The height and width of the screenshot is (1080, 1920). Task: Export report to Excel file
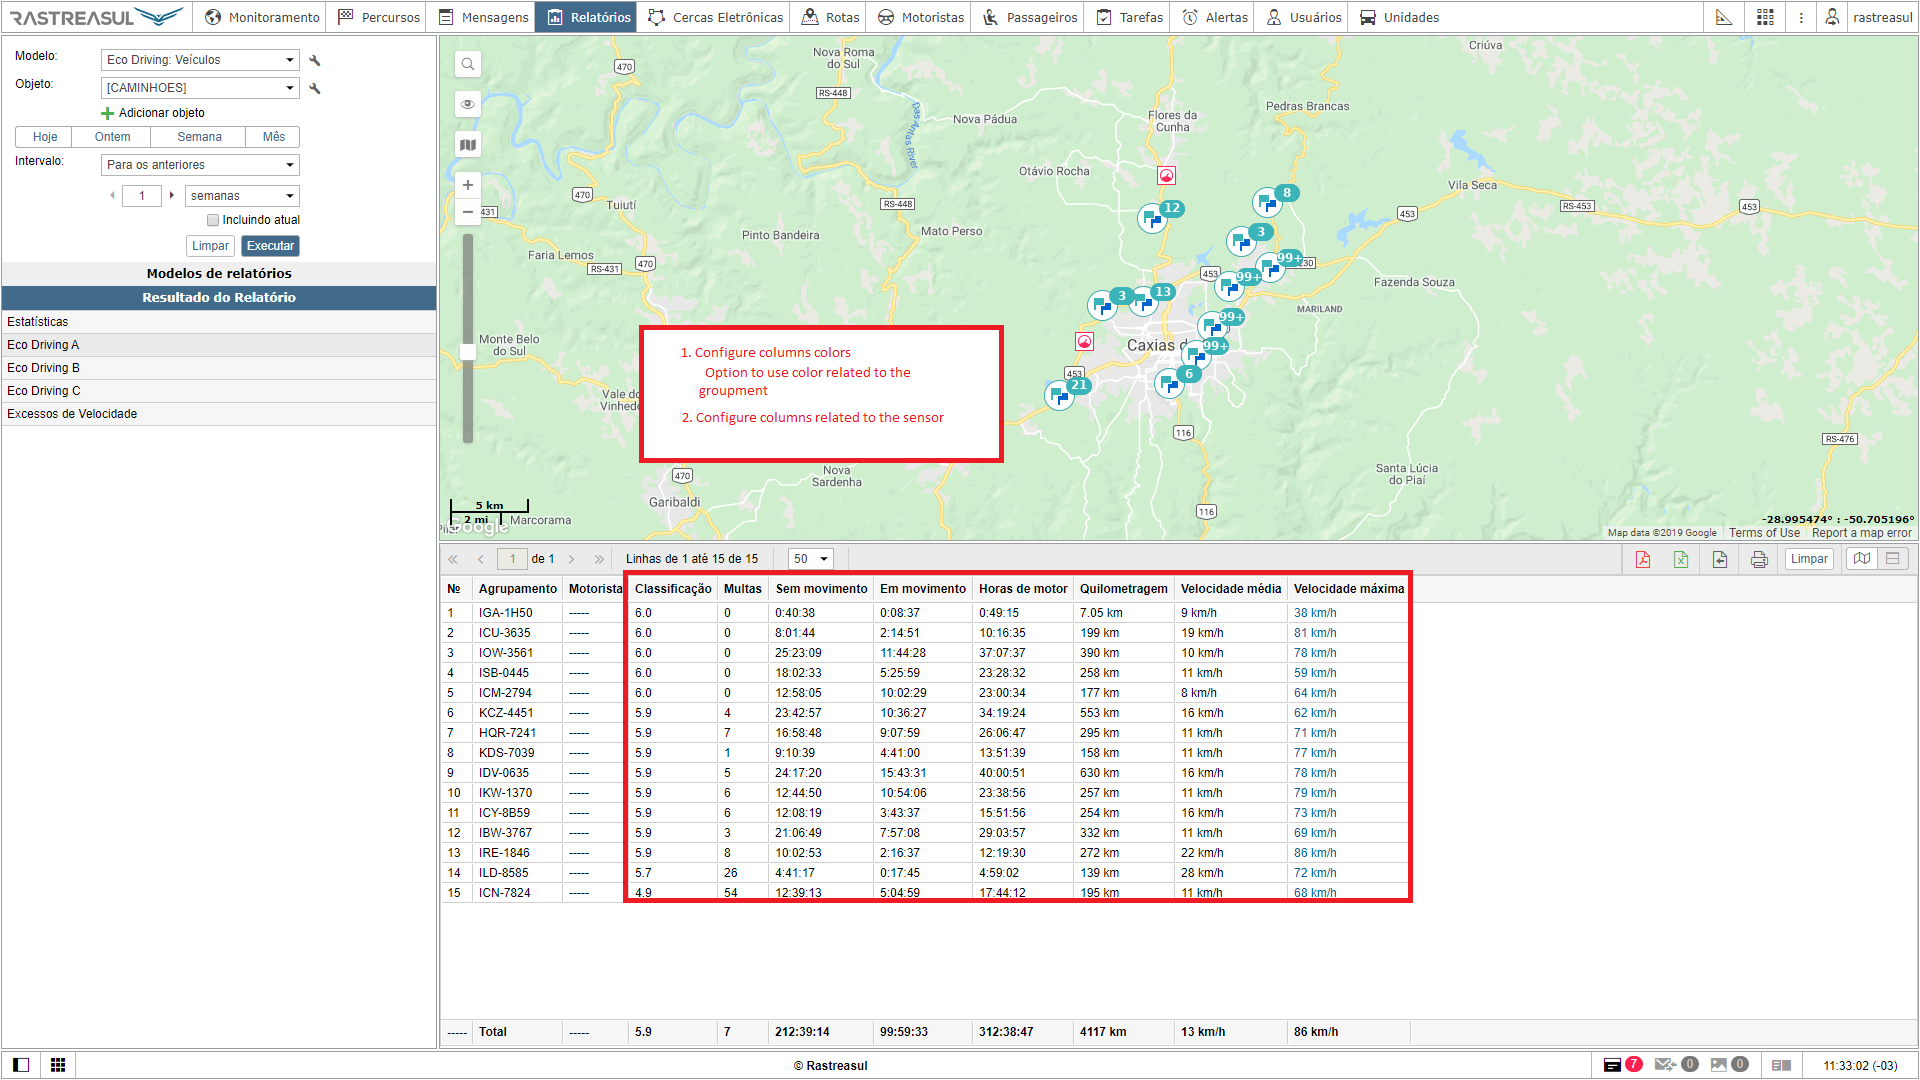pos(1681,559)
